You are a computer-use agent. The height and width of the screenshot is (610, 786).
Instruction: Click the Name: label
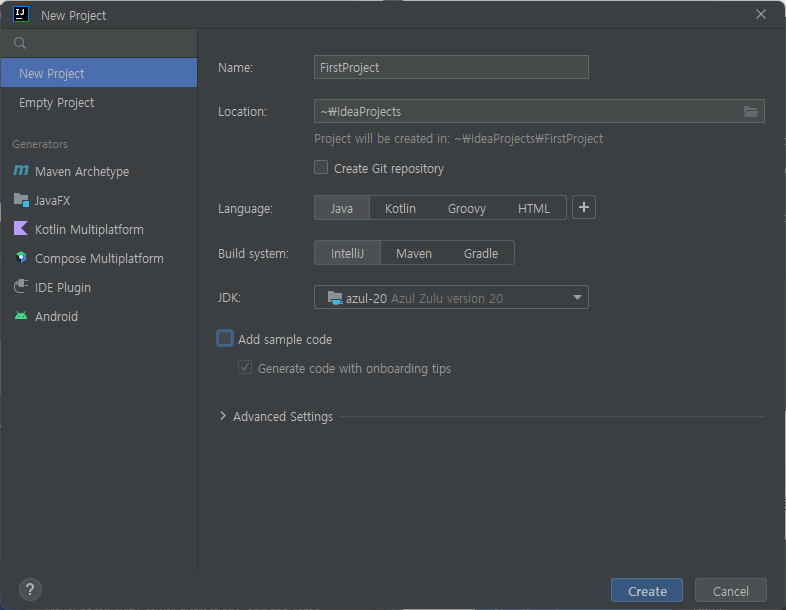point(235,68)
